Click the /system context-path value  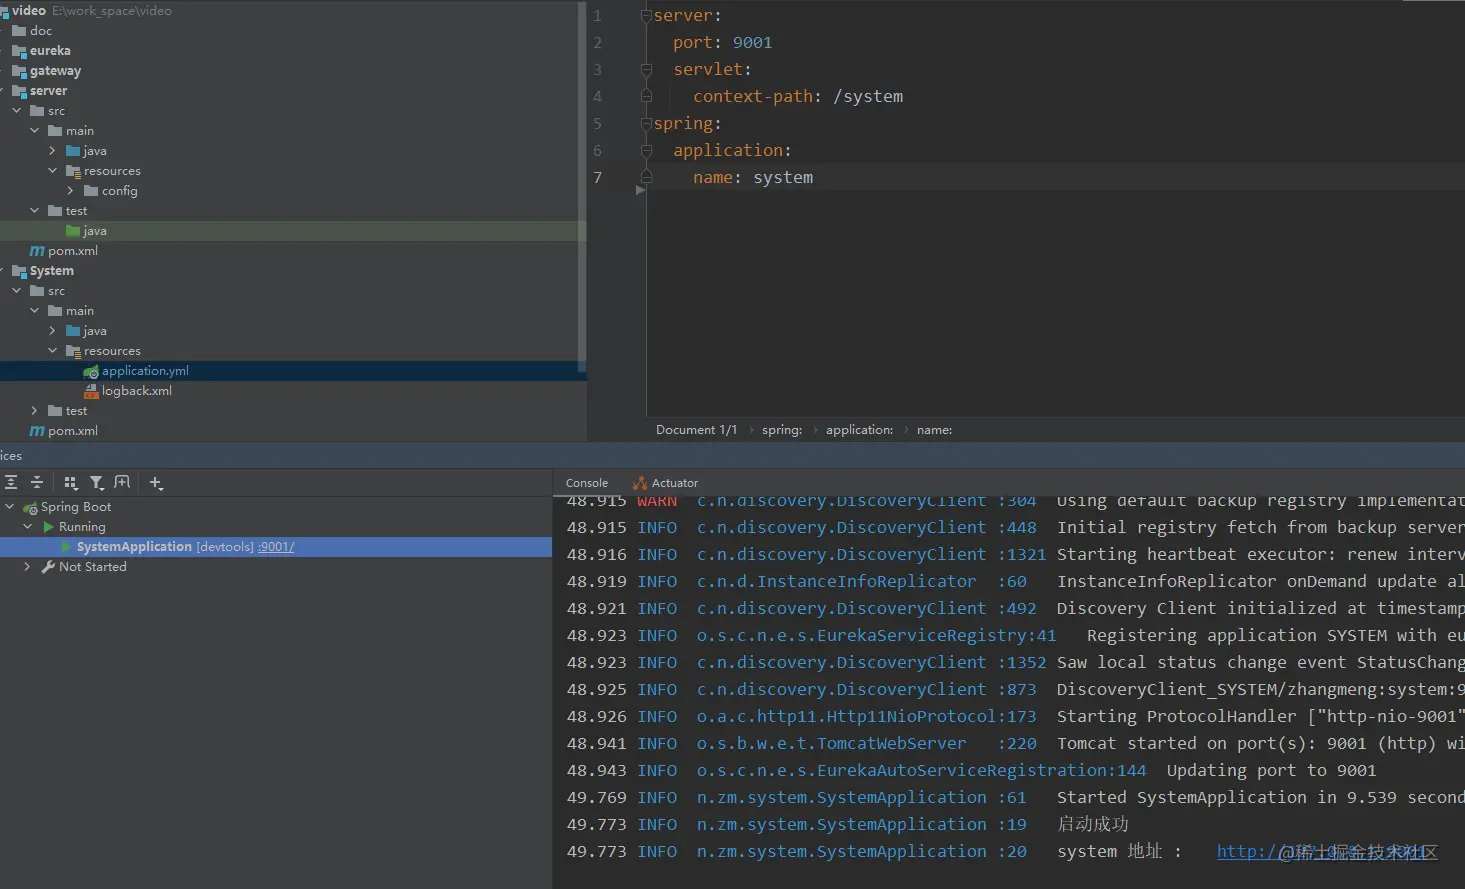pos(868,97)
